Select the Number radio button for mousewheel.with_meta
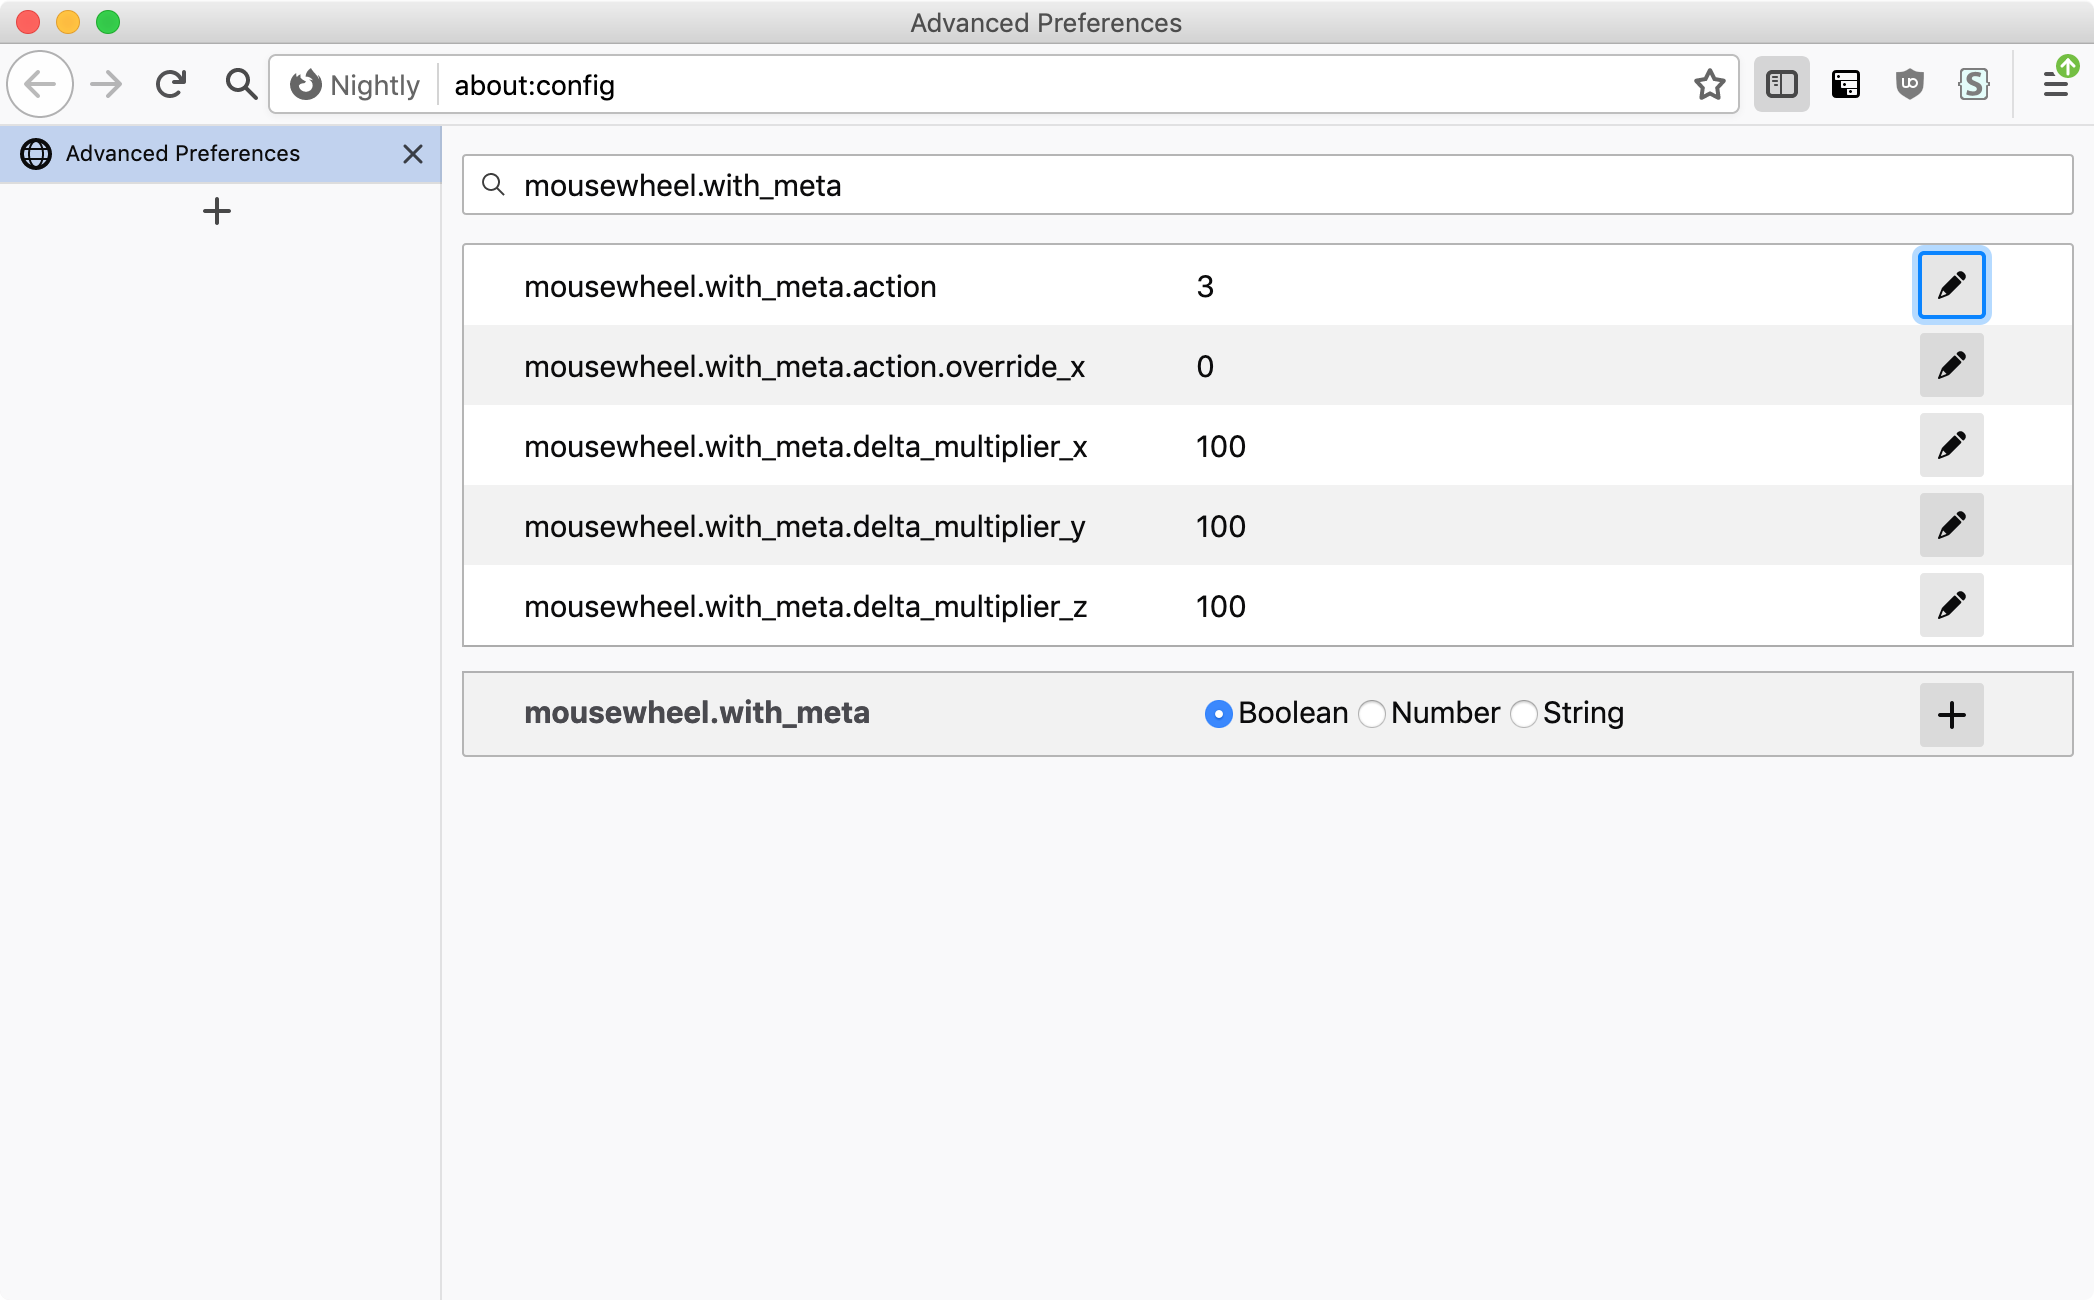The image size is (2094, 1300). point(1372,713)
